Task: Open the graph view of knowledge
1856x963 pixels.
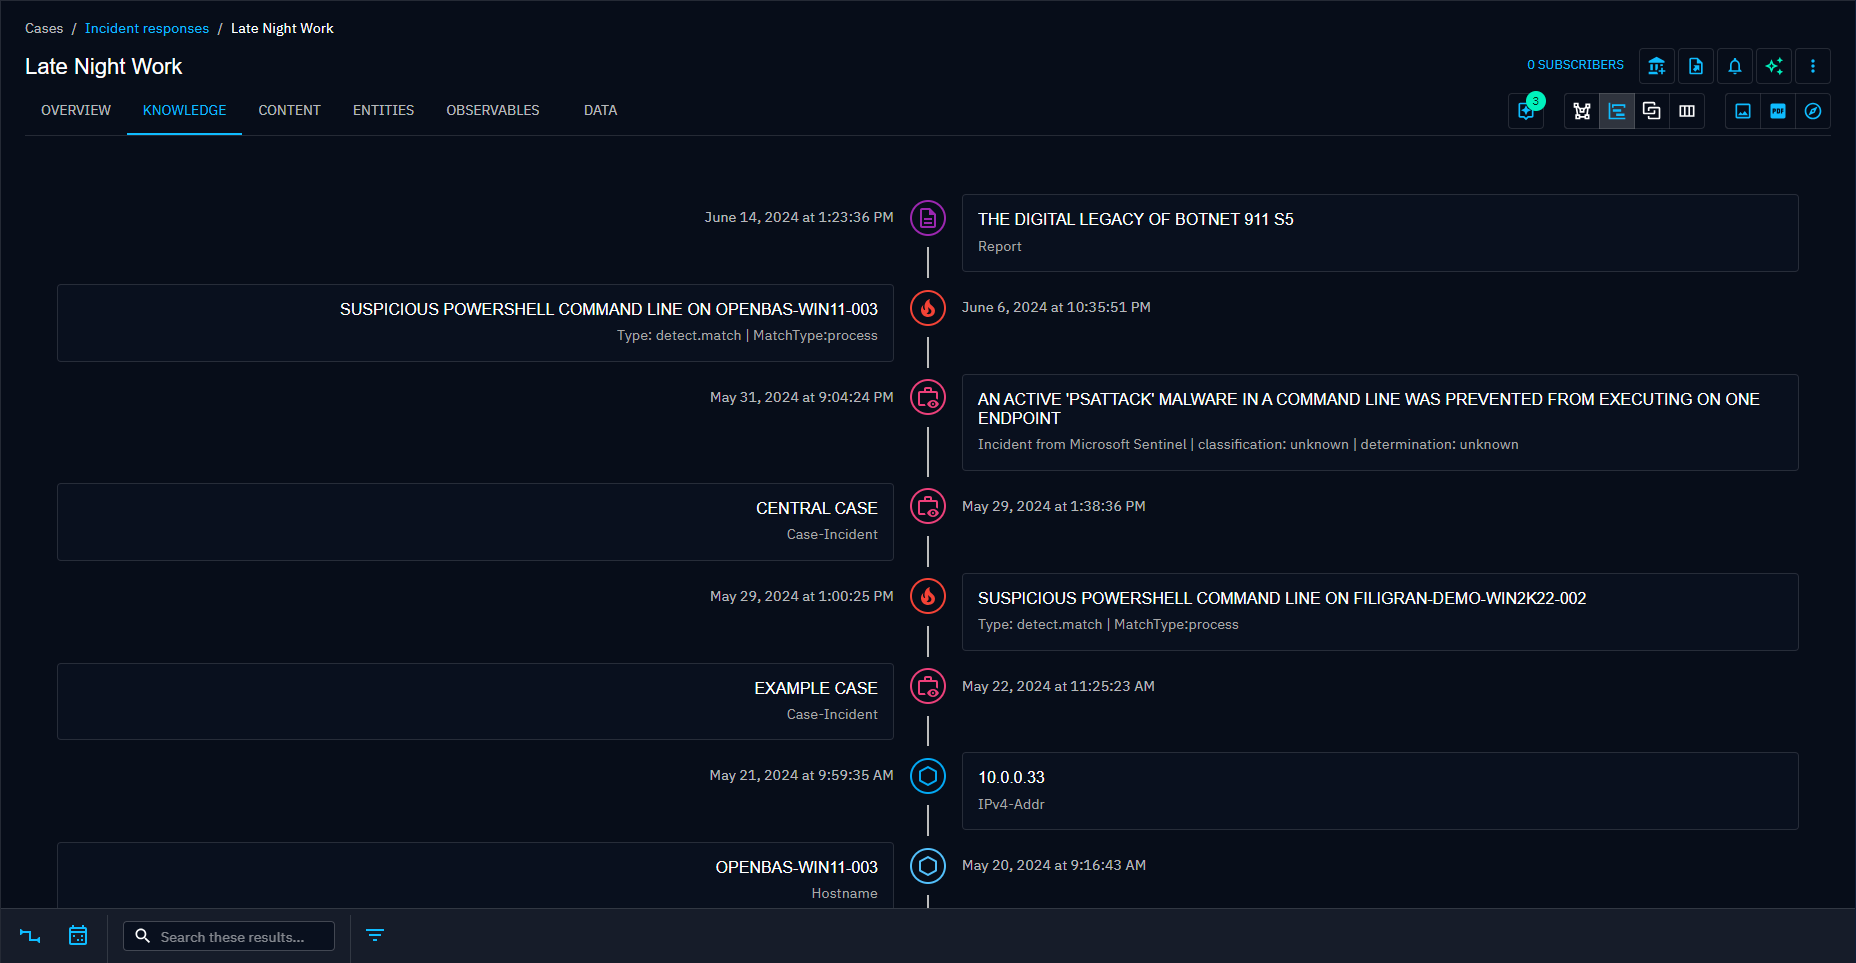Action: 1581,111
